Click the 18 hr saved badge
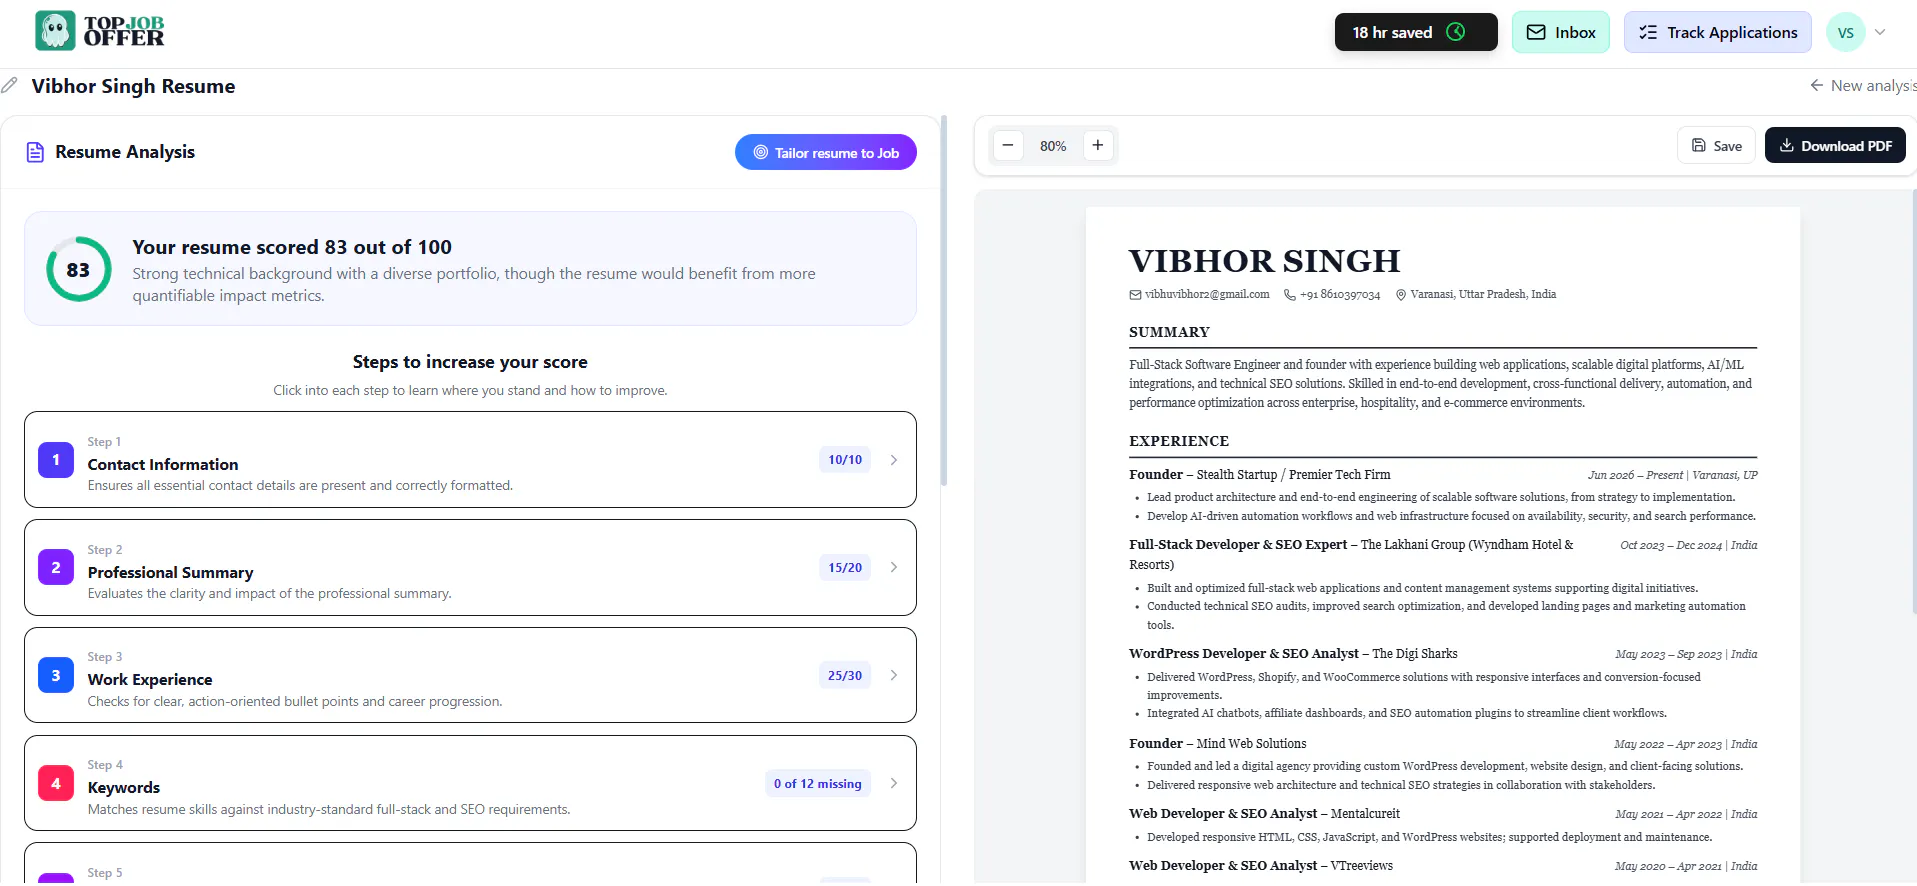 (1416, 32)
